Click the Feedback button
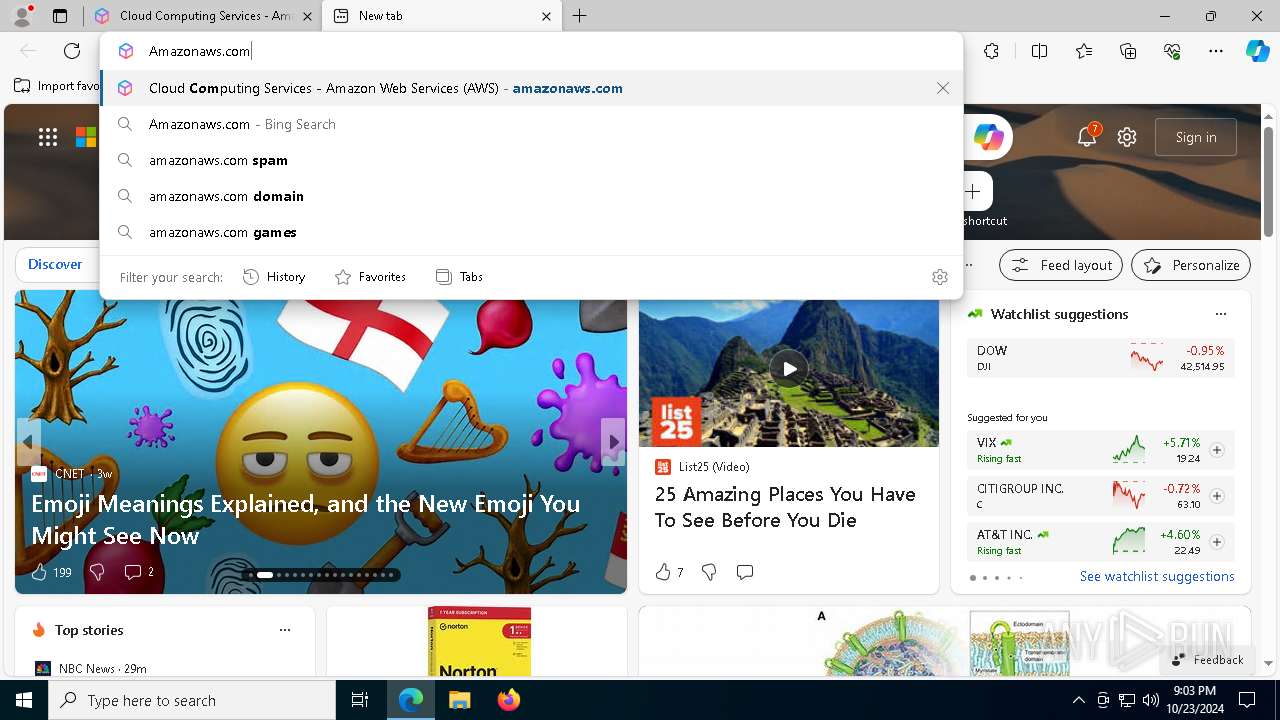 pyautogui.click(x=1207, y=660)
